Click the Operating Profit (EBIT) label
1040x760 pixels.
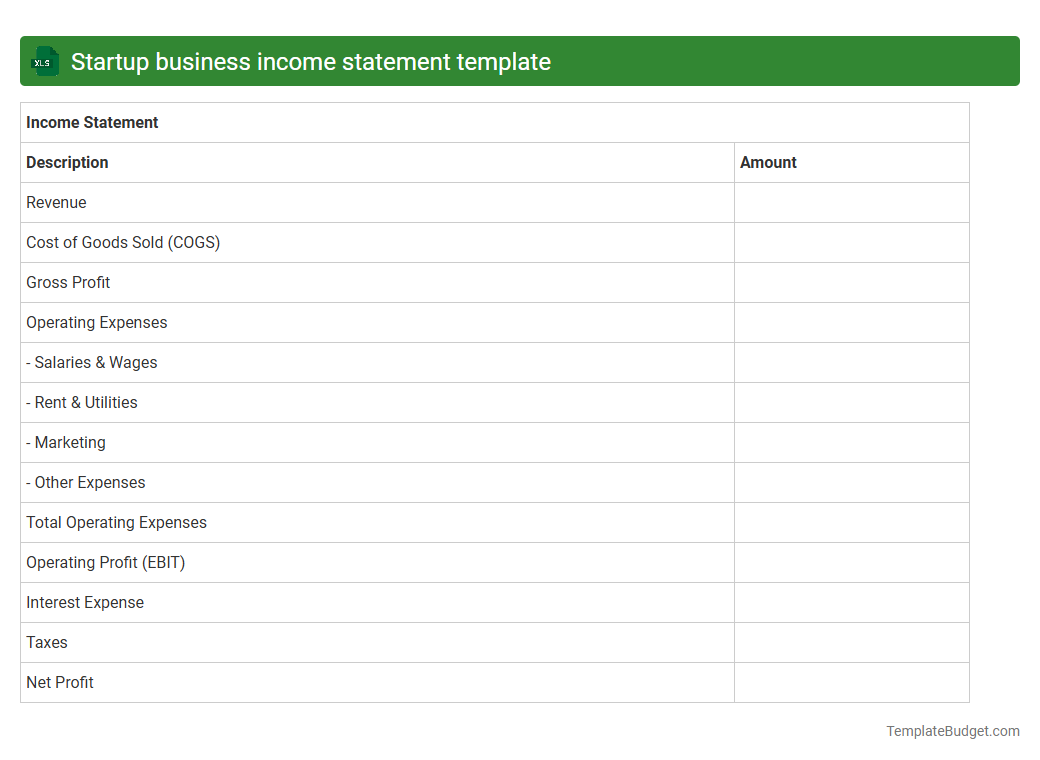[x=105, y=562]
